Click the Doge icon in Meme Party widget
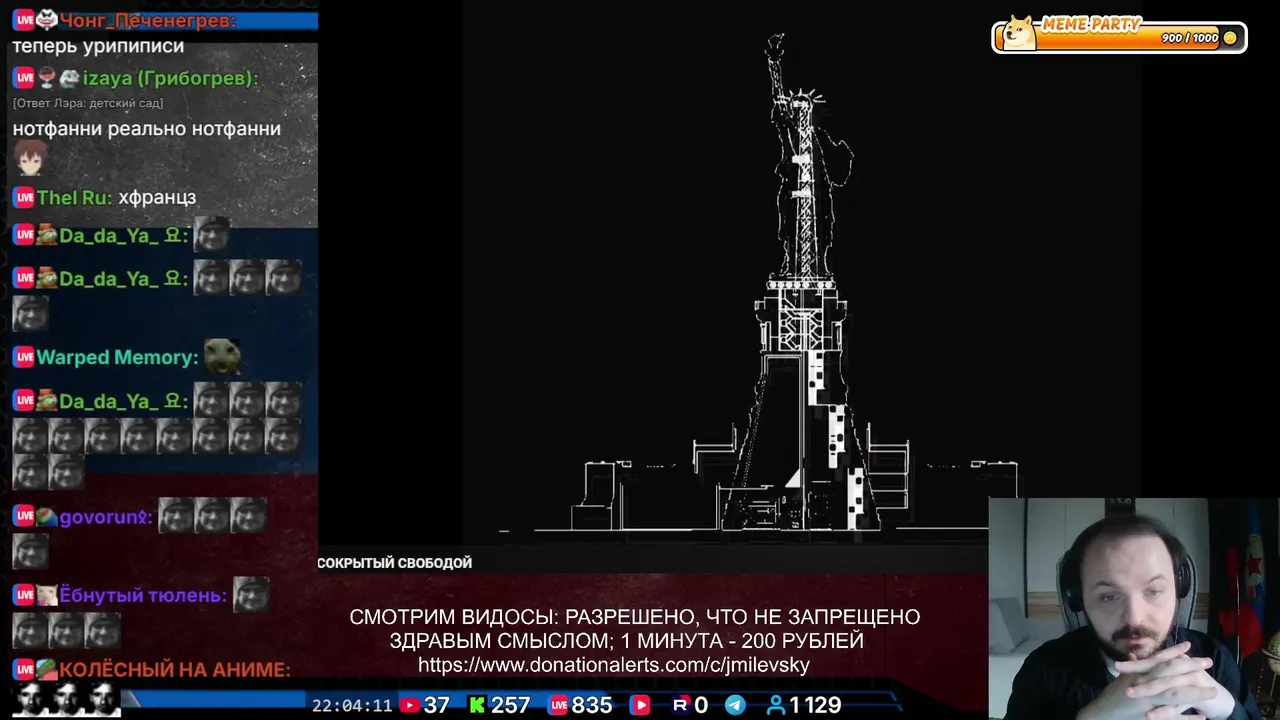Viewport: 1280px width, 720px height. point(1019,32)
